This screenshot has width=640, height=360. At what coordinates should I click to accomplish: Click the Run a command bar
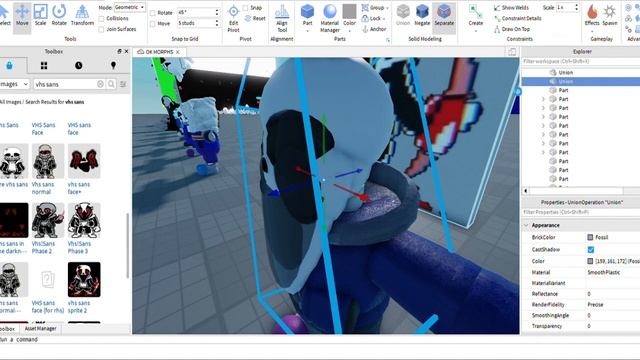coord(320,339)
